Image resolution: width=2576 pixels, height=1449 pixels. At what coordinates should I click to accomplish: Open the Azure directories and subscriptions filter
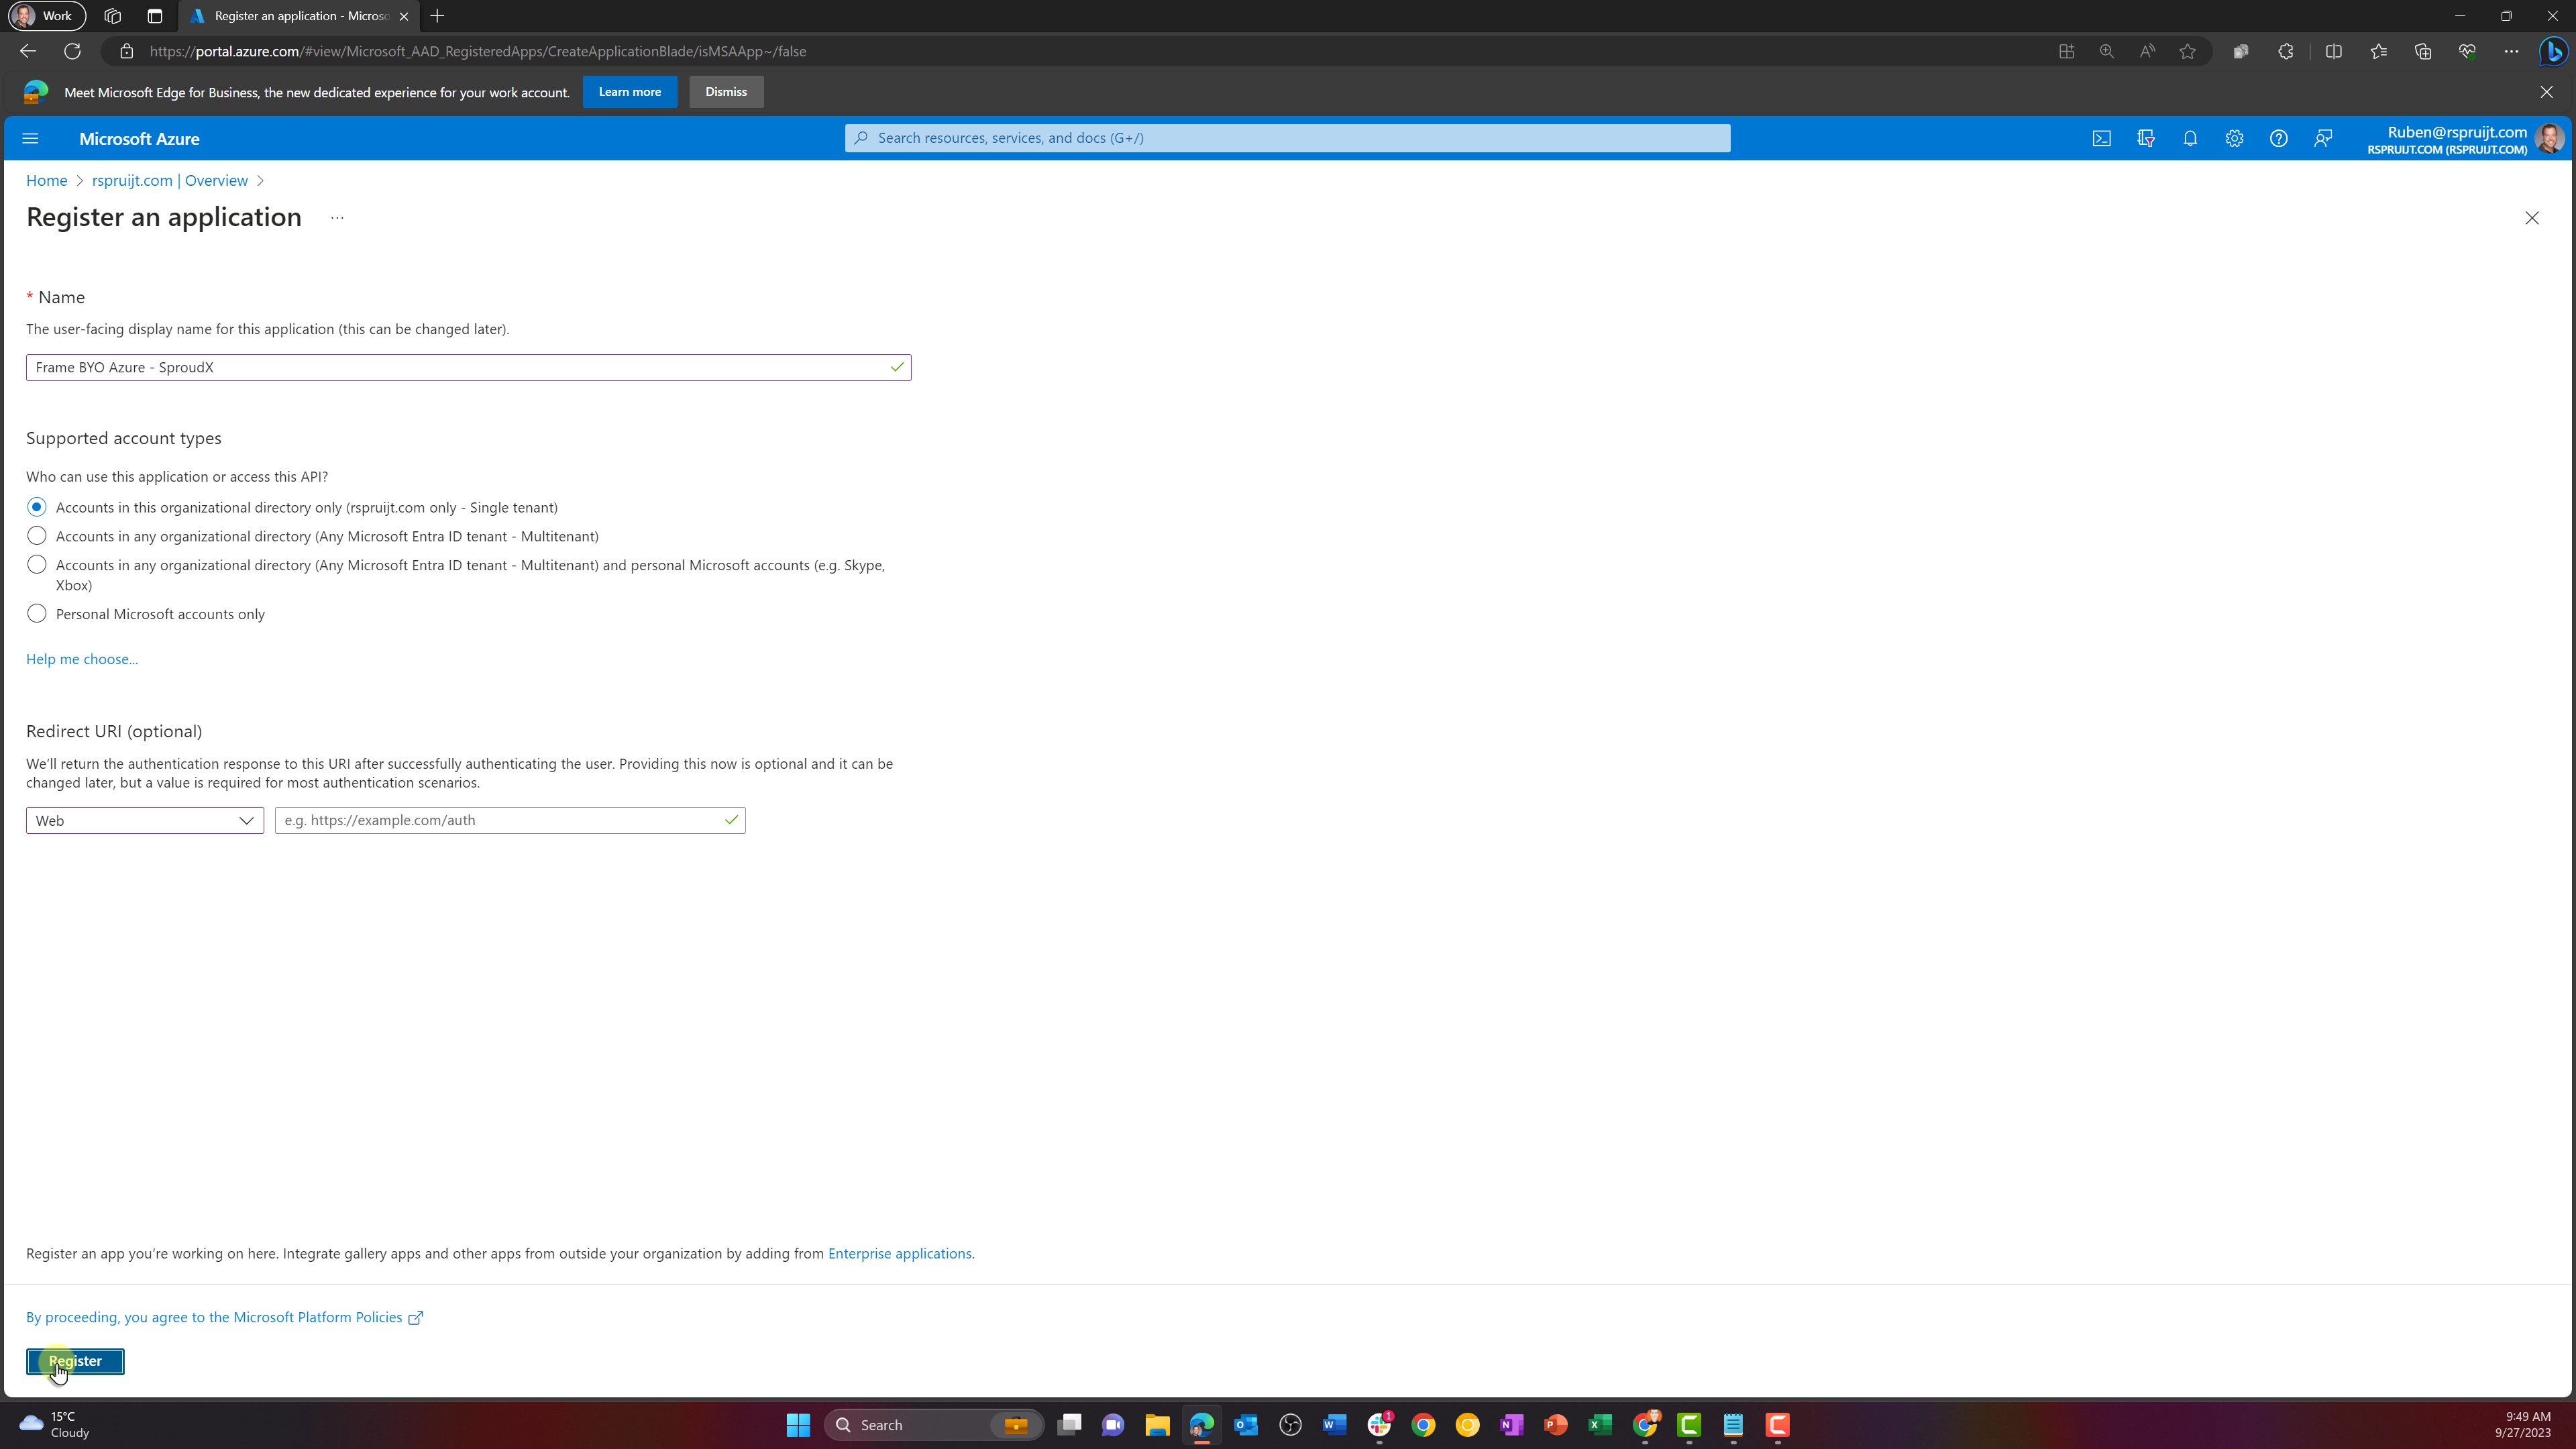2146,138
